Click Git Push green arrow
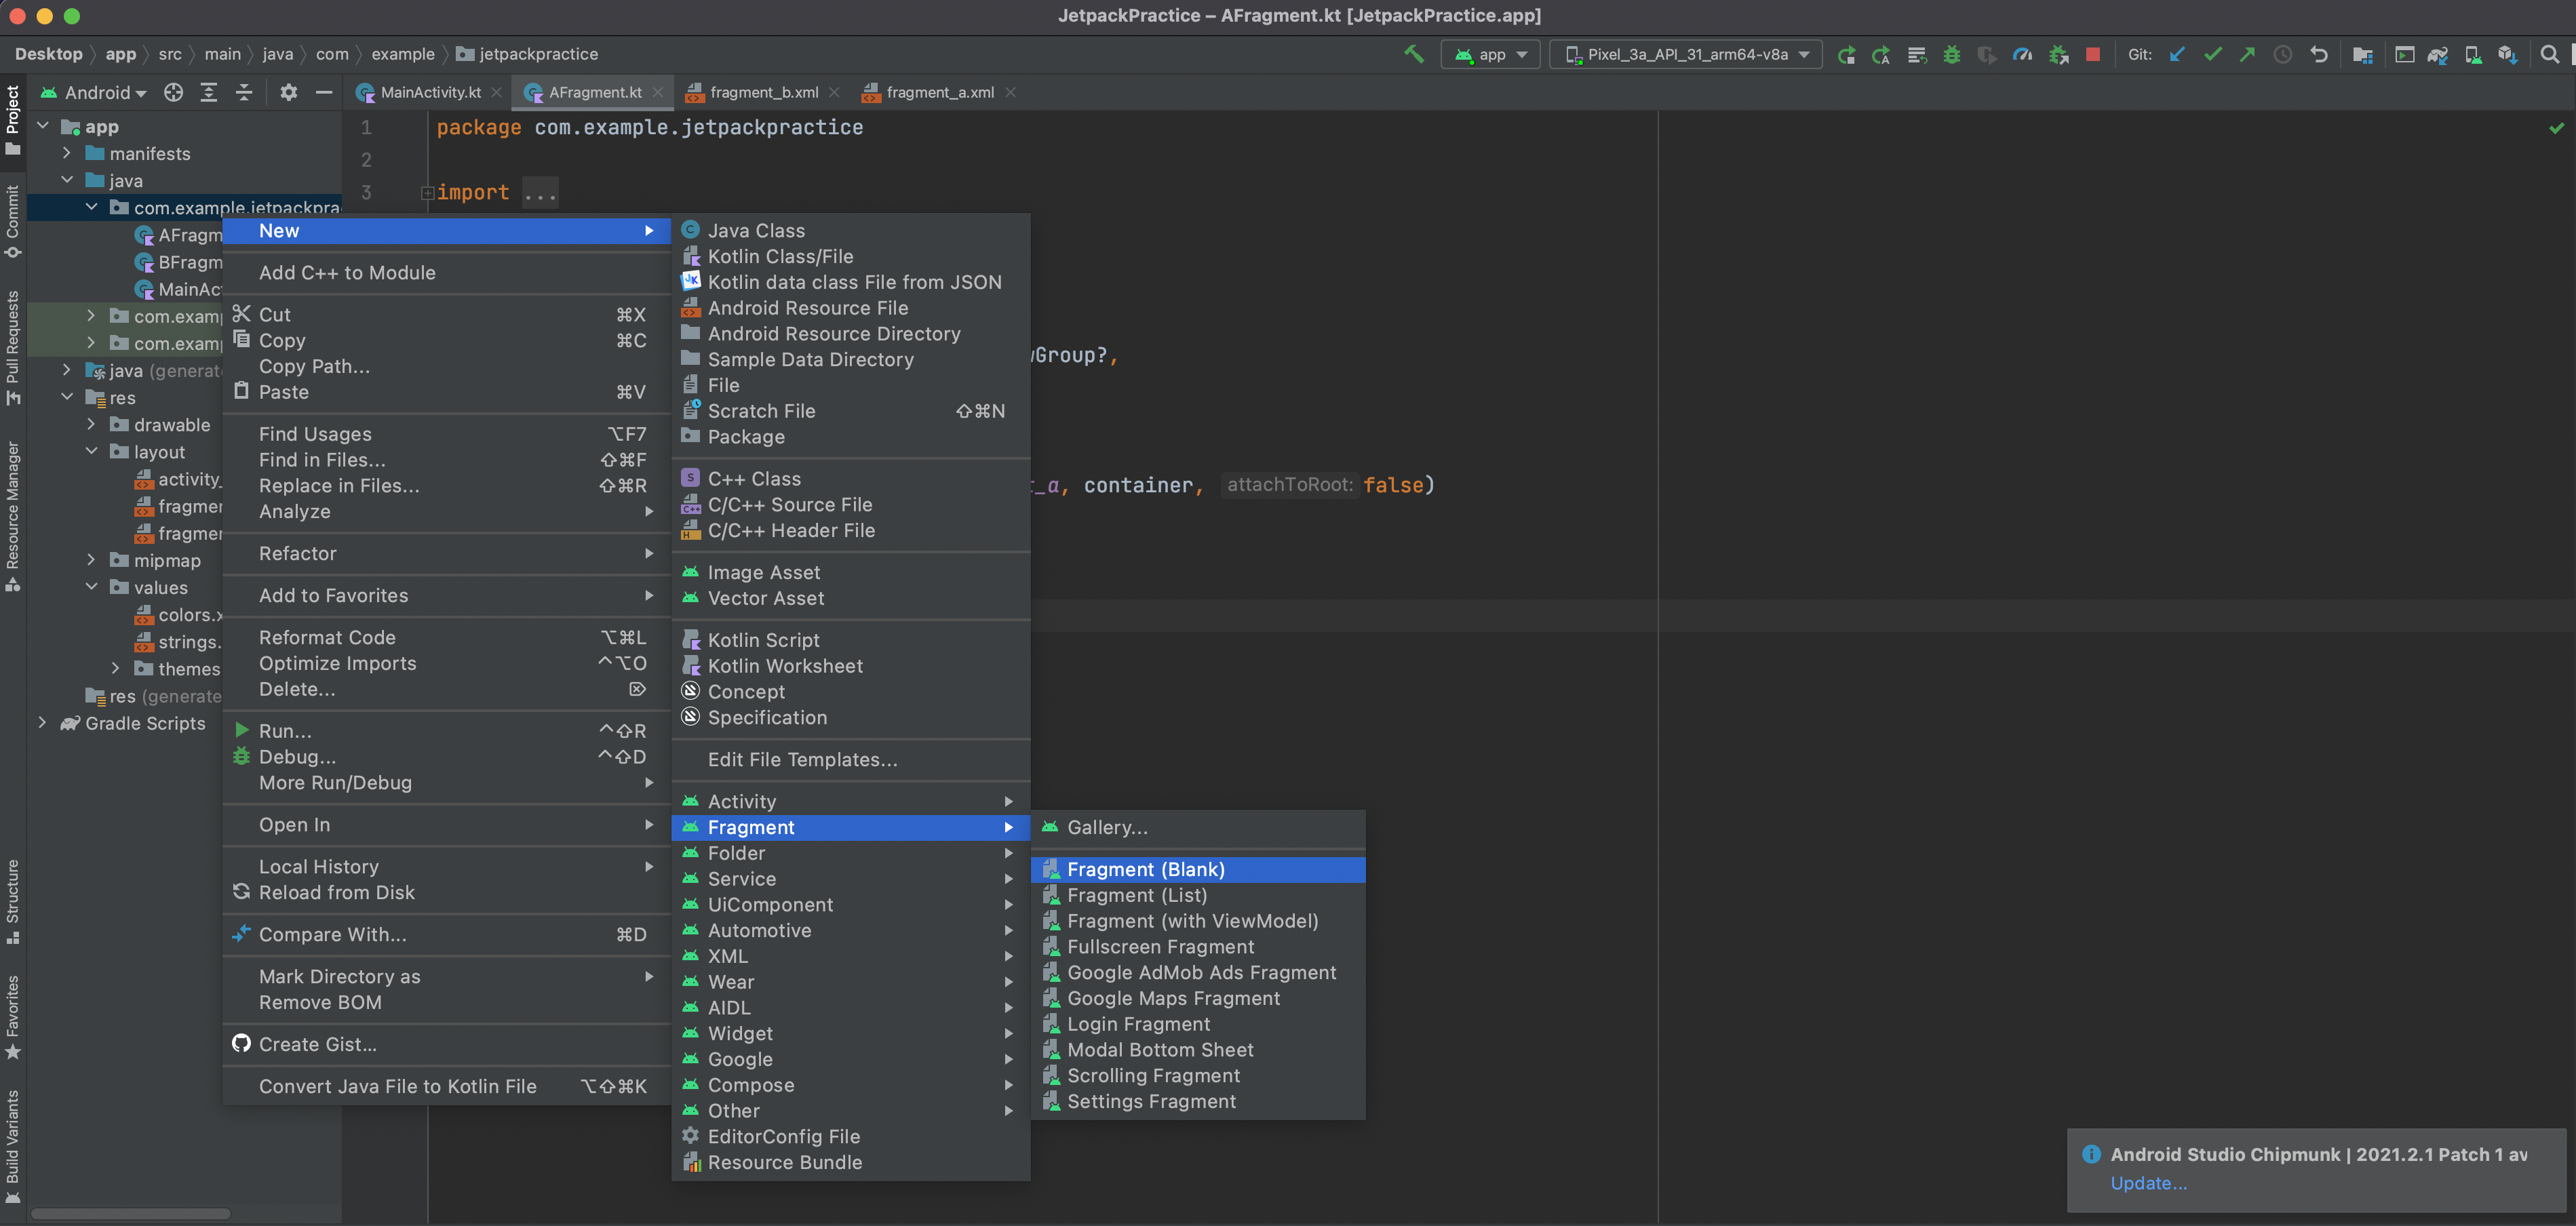Image resolution: width=2576 pixels, height=1226 pixels. tap(2247, 54)
